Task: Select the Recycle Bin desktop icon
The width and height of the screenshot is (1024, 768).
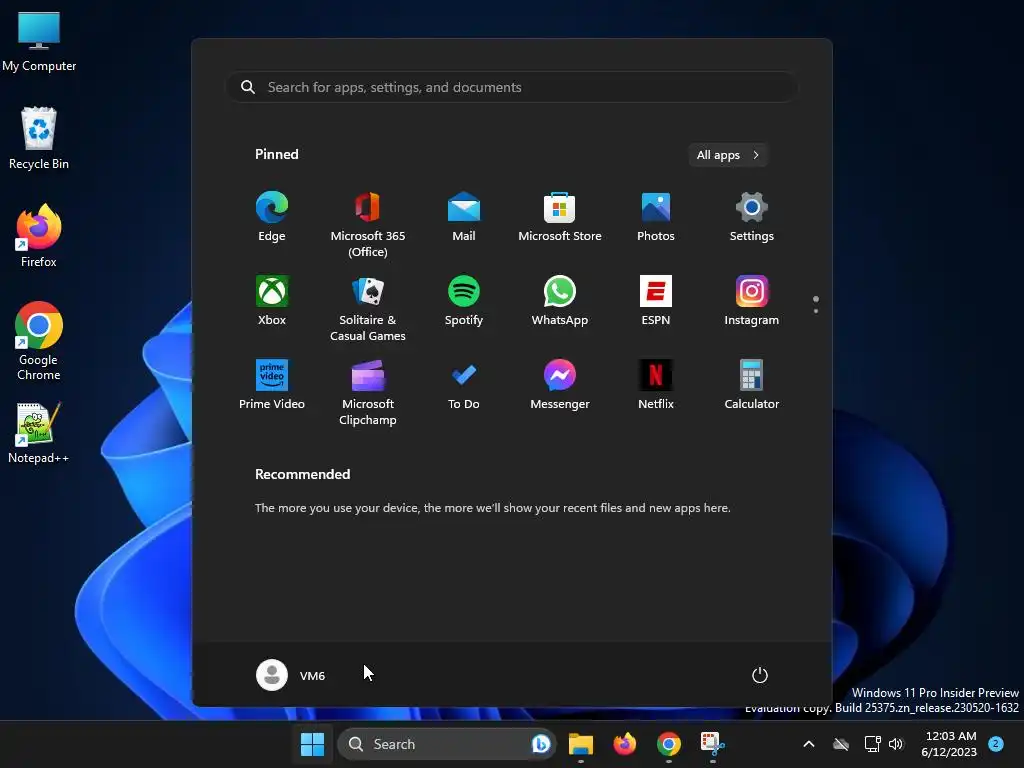Action: point(39,138)
